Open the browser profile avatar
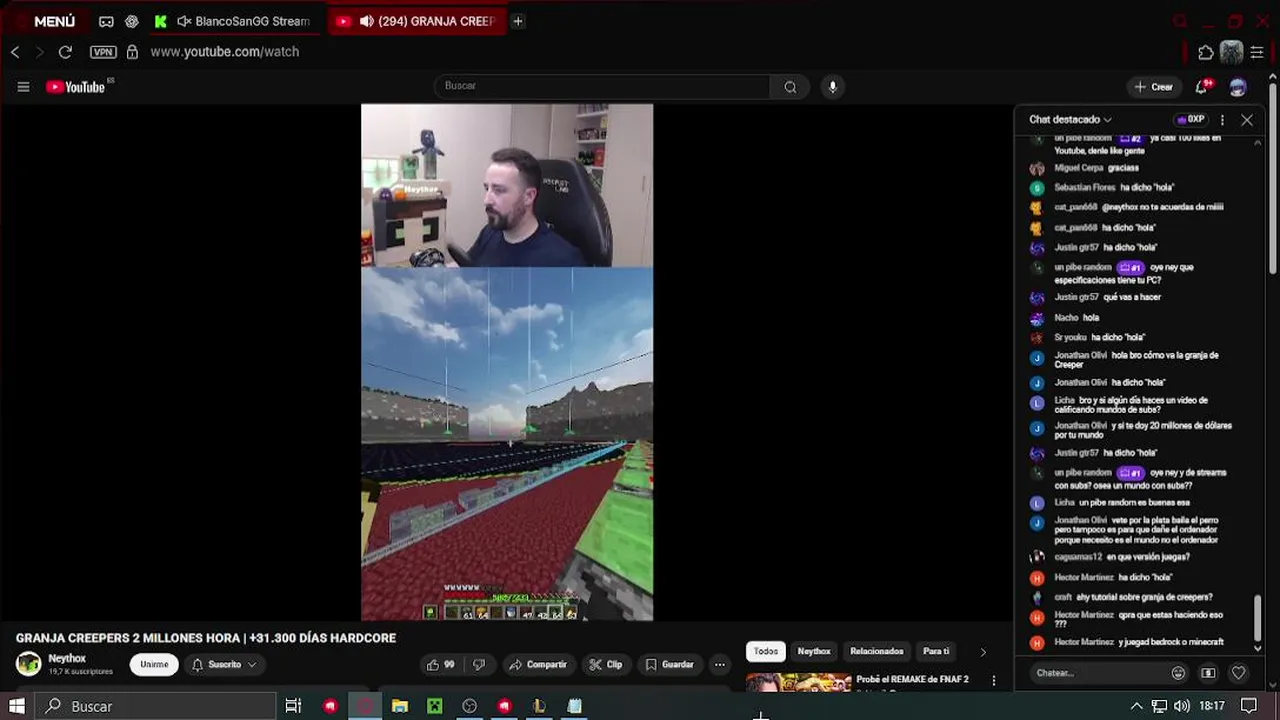 1231,52
